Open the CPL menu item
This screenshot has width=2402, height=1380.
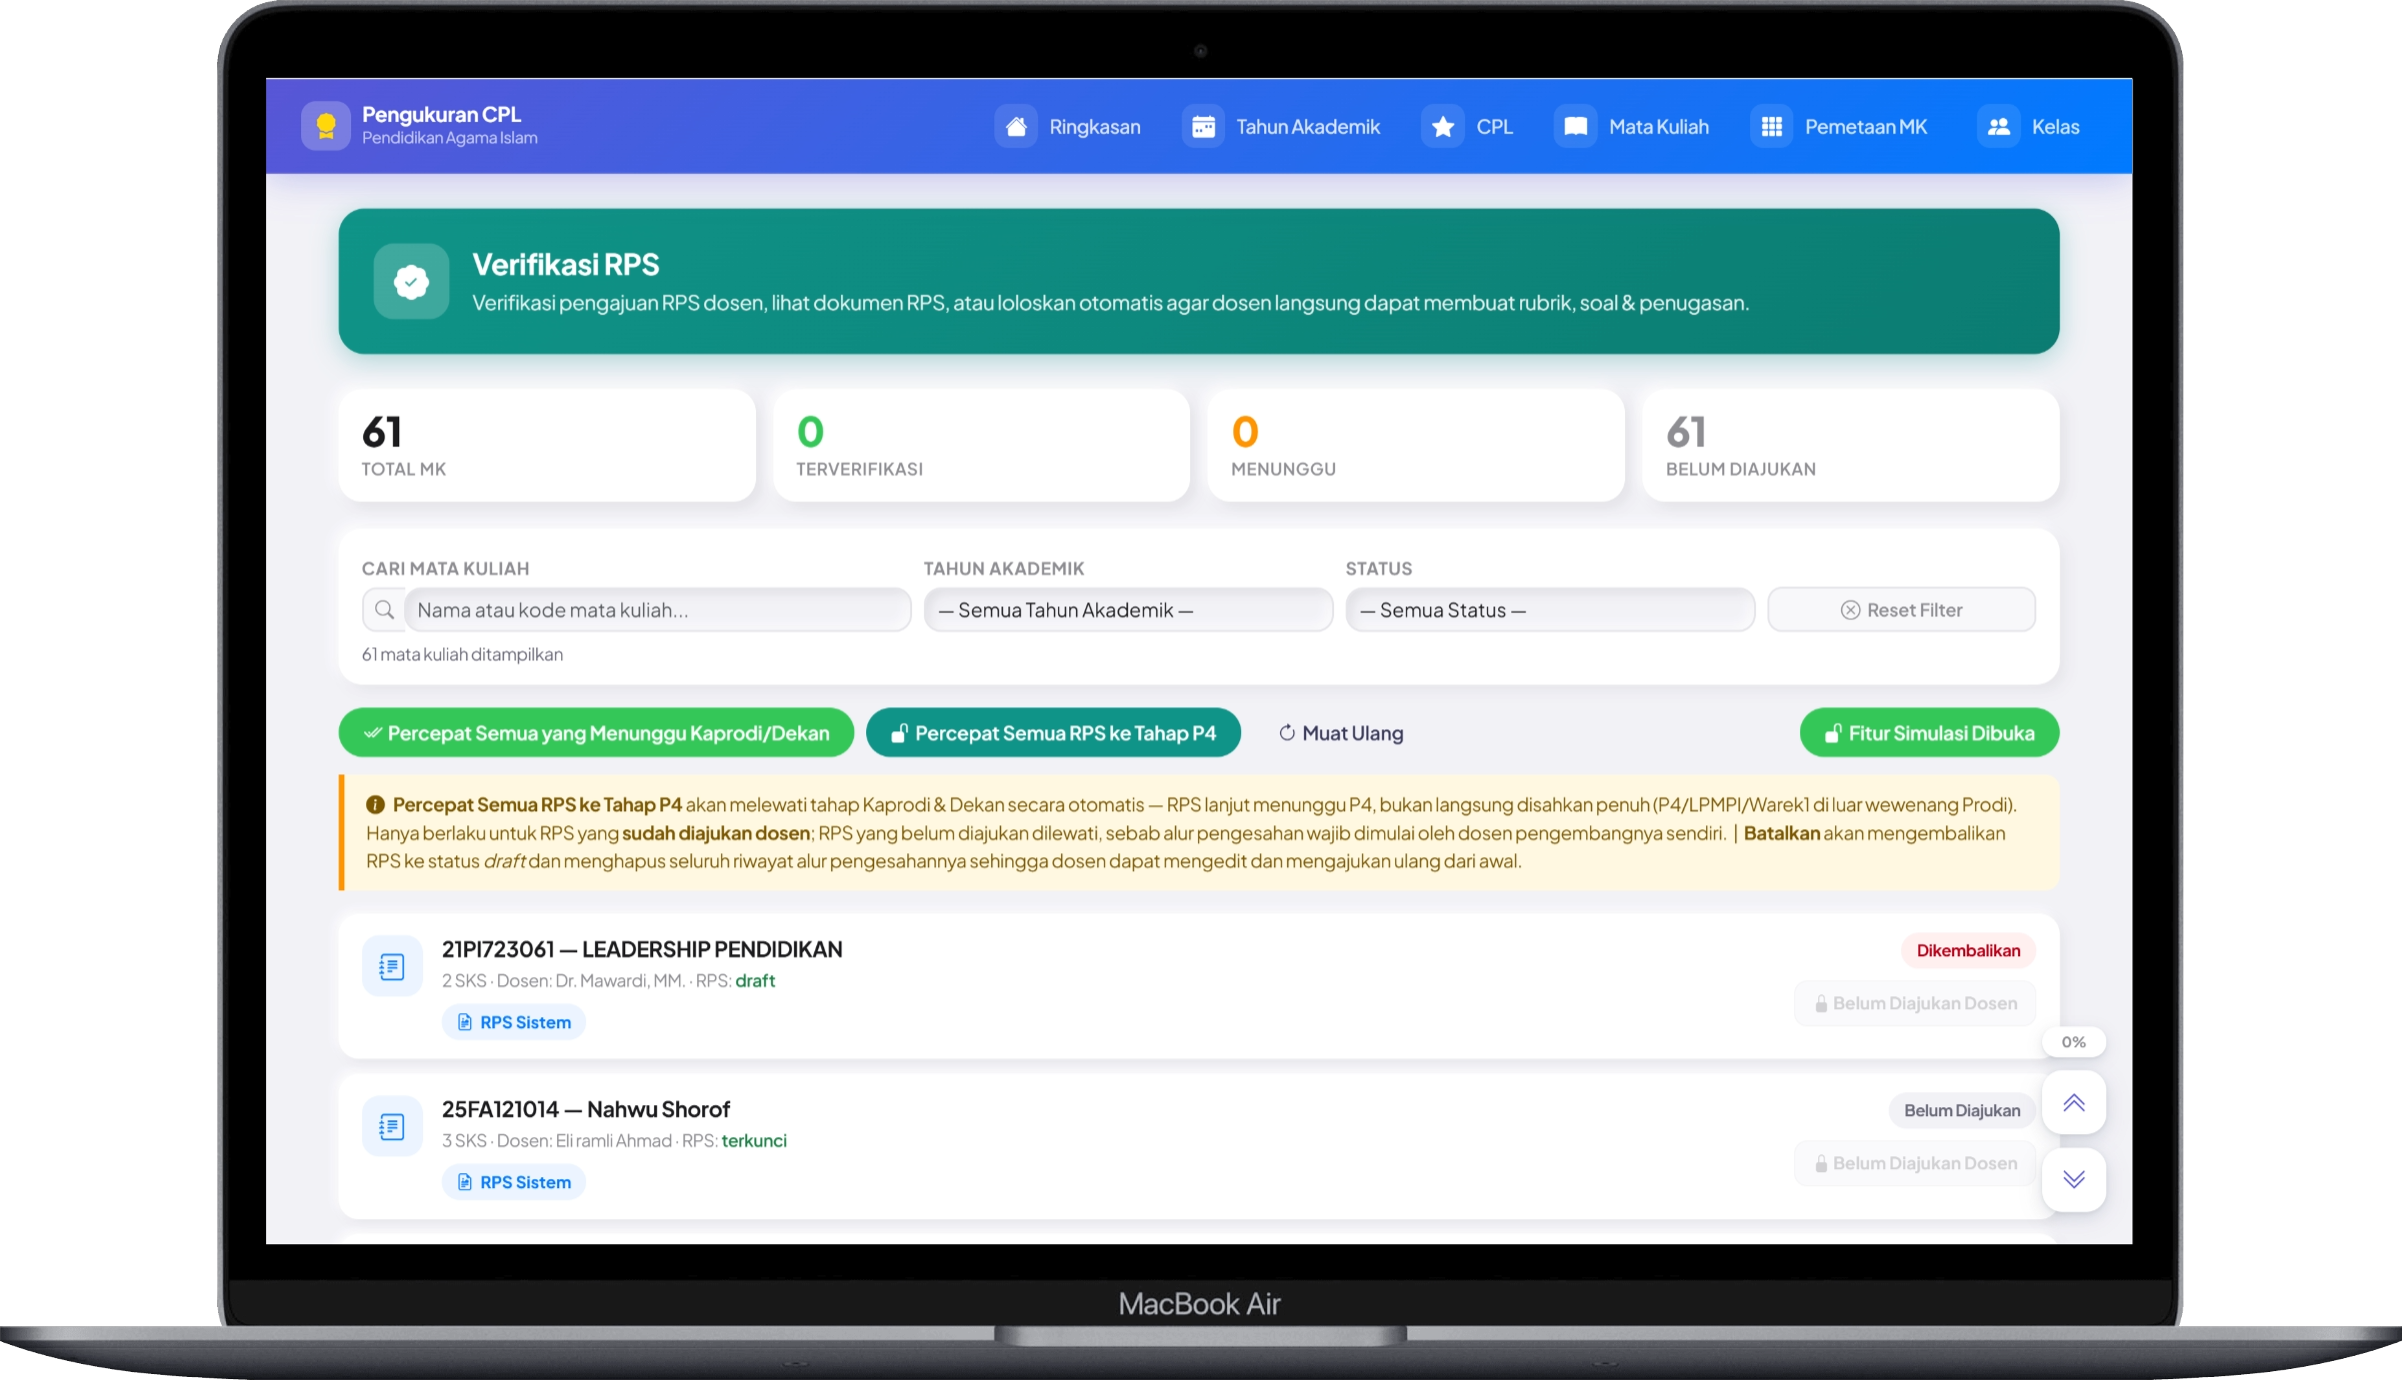(1468, 127)
